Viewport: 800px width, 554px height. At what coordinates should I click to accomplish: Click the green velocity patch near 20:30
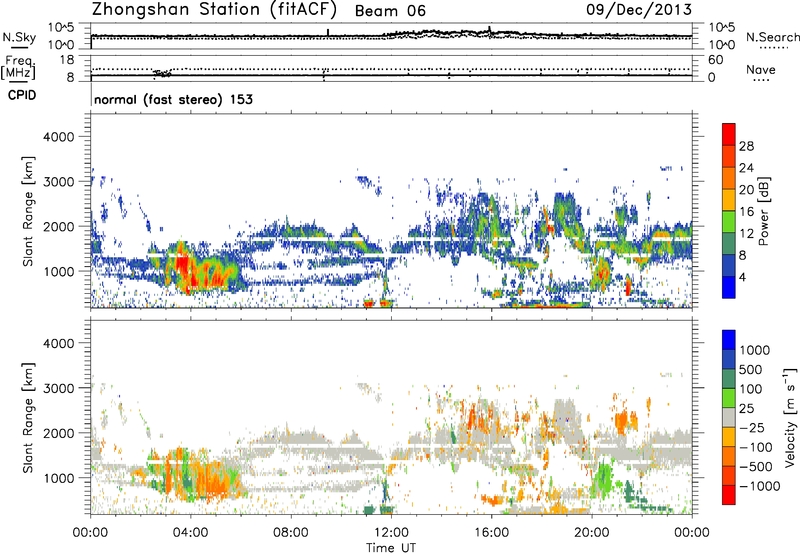(x=604, y=478)
